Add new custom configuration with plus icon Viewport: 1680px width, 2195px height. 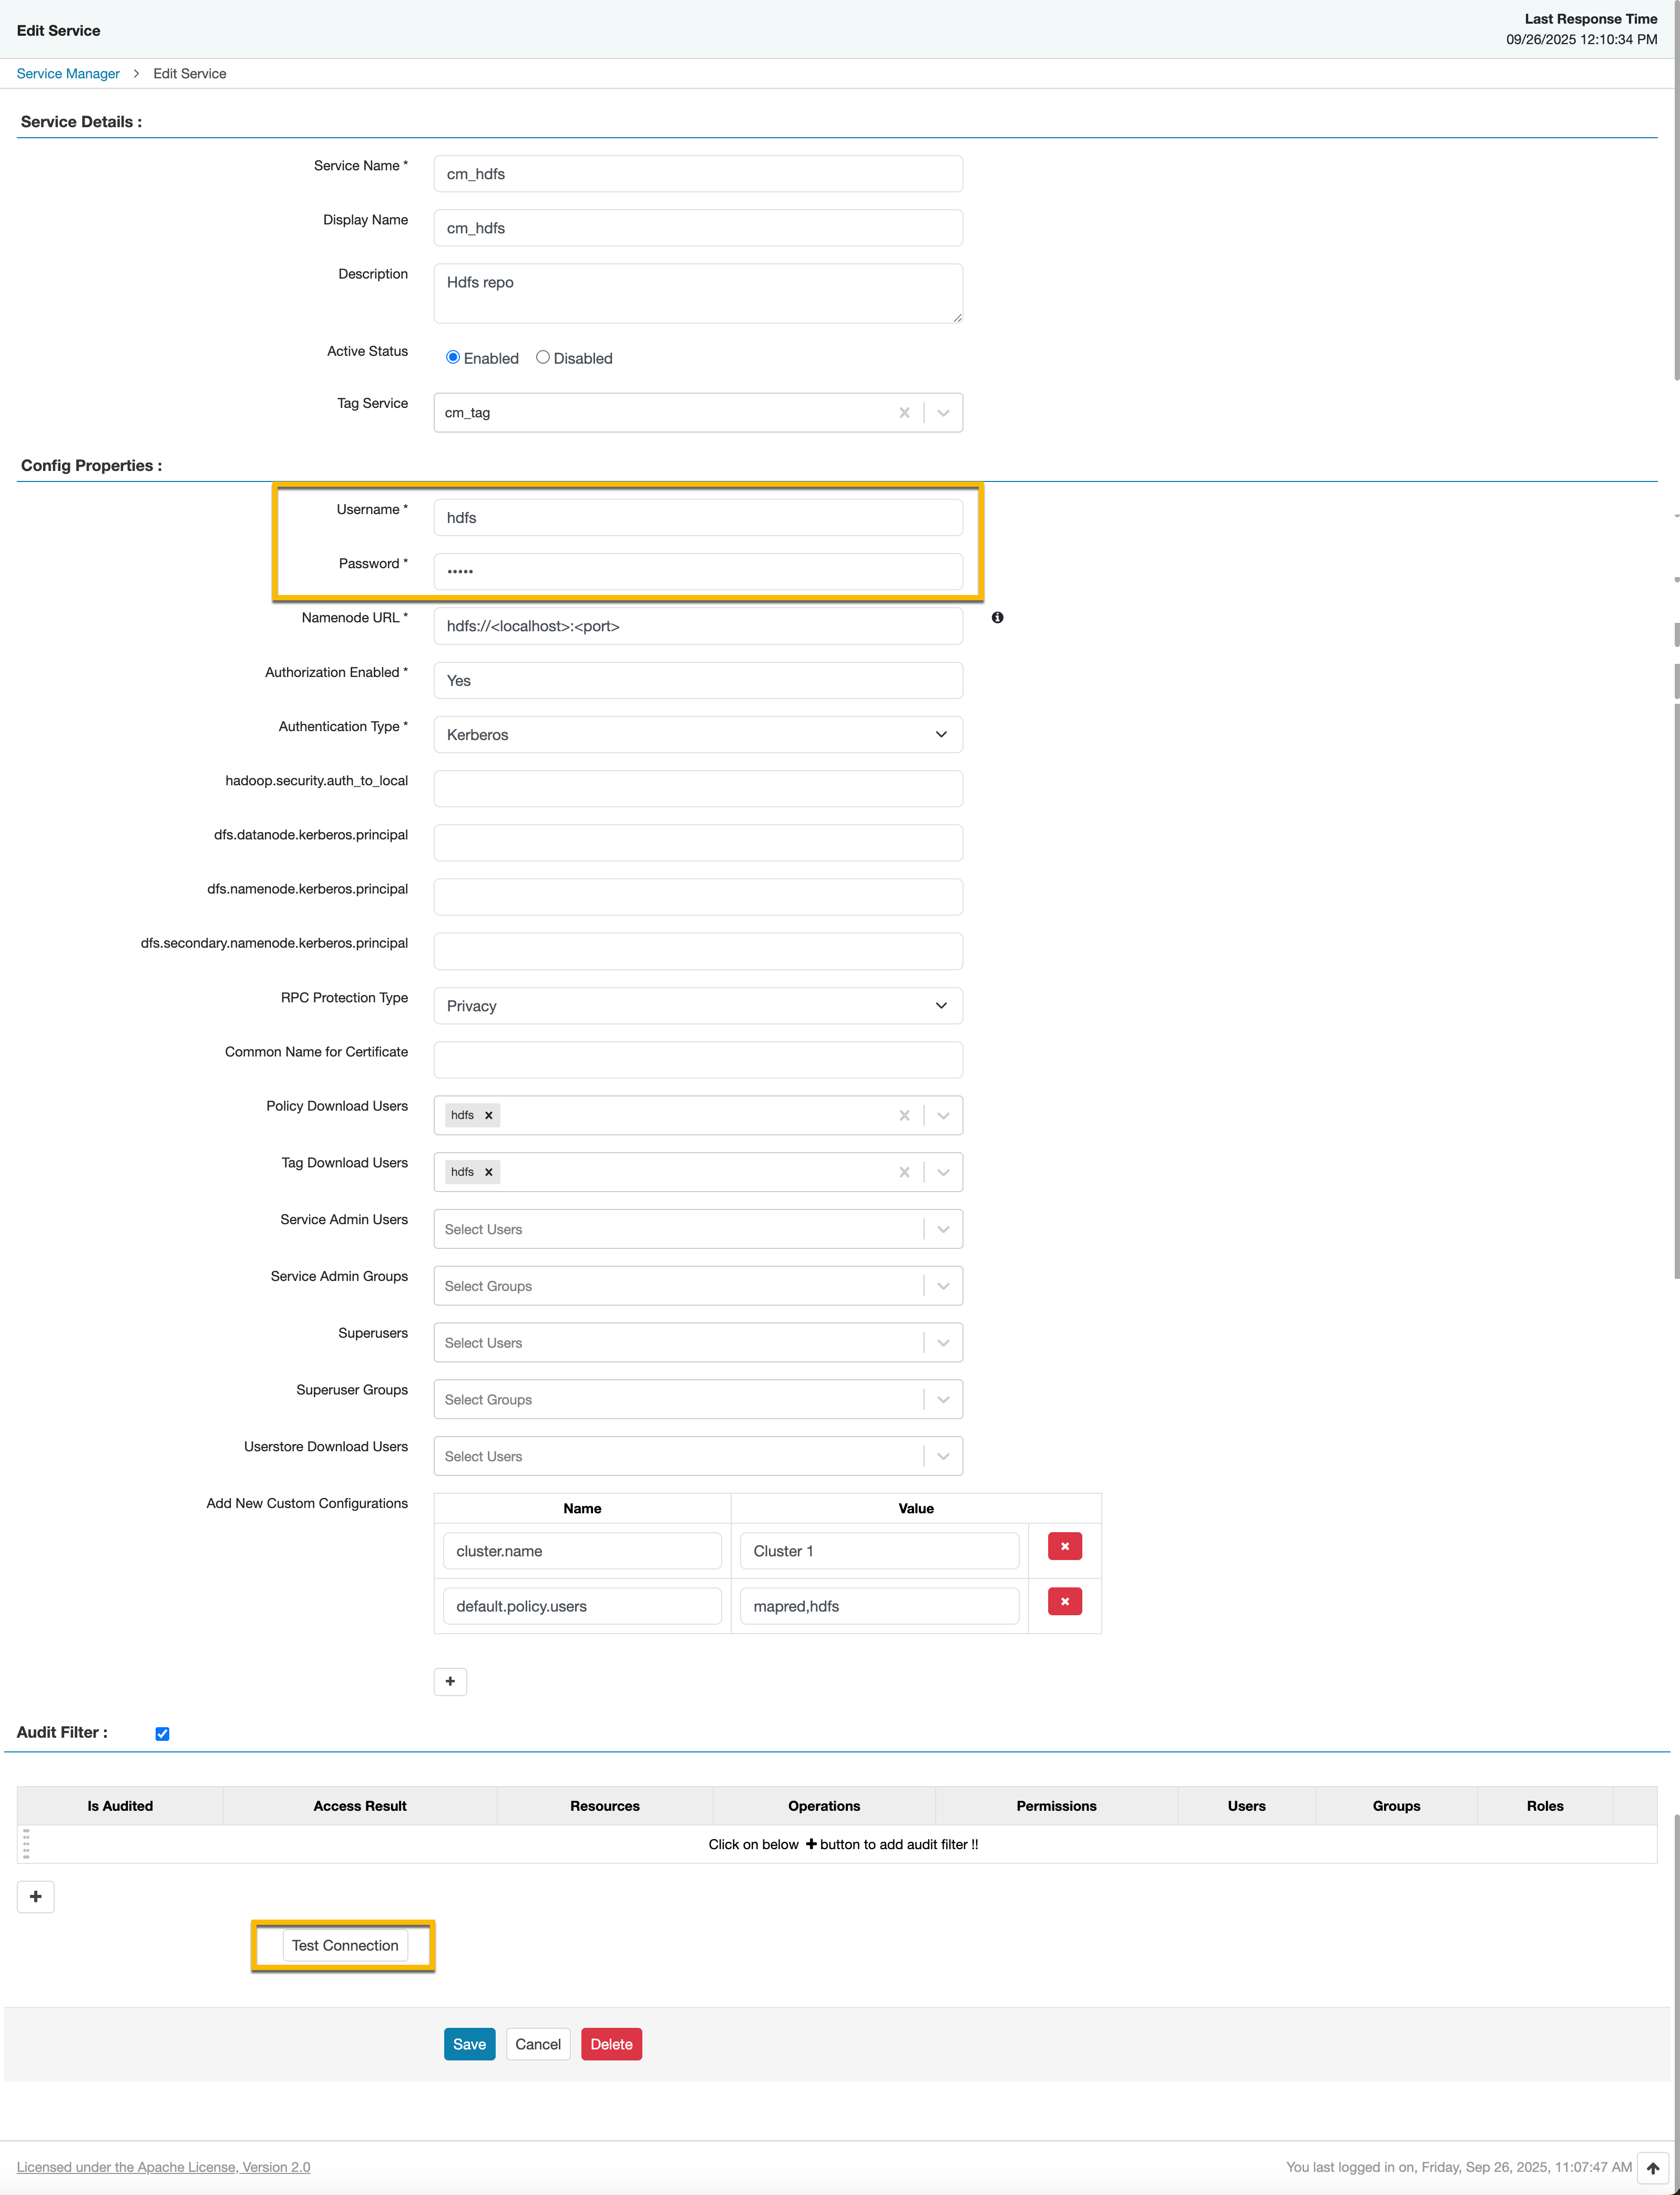(x=450, y=1681)
